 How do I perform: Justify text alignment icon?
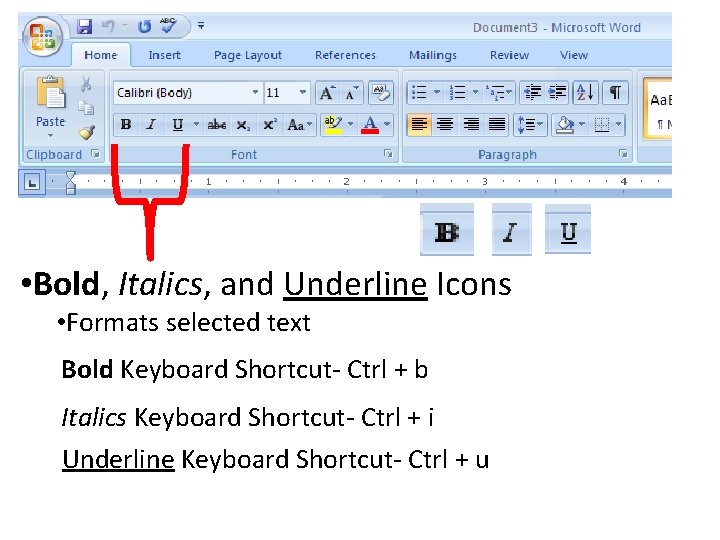[x=497, y=124]
